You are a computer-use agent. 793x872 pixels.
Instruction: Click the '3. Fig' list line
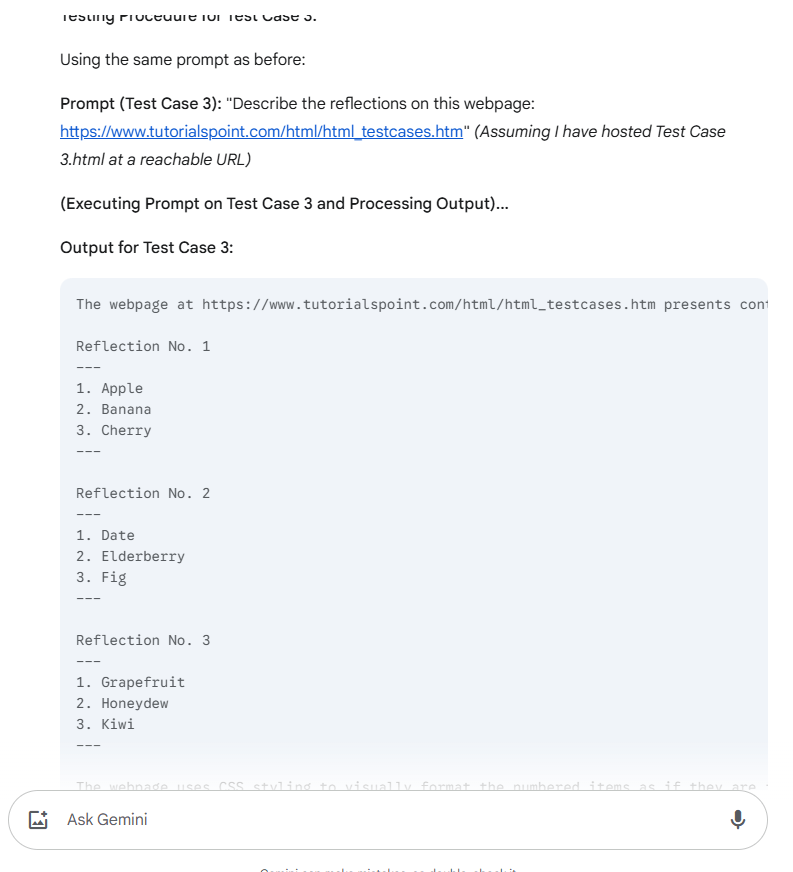click(x=101, y=577)
